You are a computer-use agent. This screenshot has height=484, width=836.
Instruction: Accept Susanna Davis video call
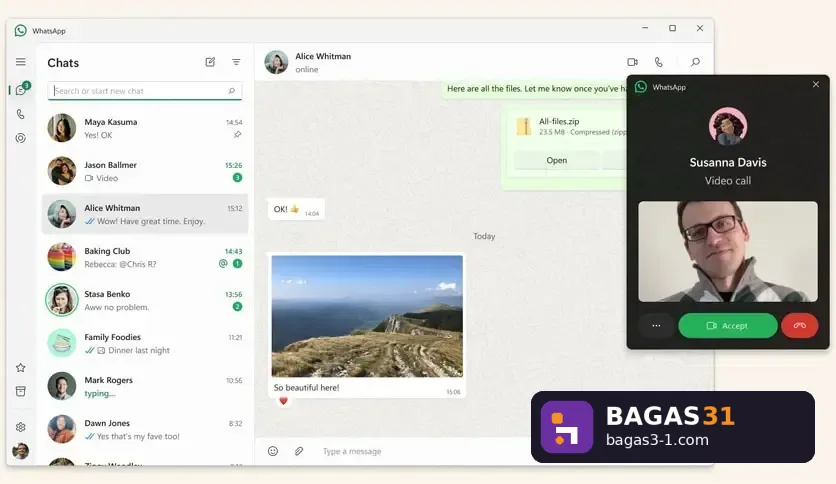[728, 325]
